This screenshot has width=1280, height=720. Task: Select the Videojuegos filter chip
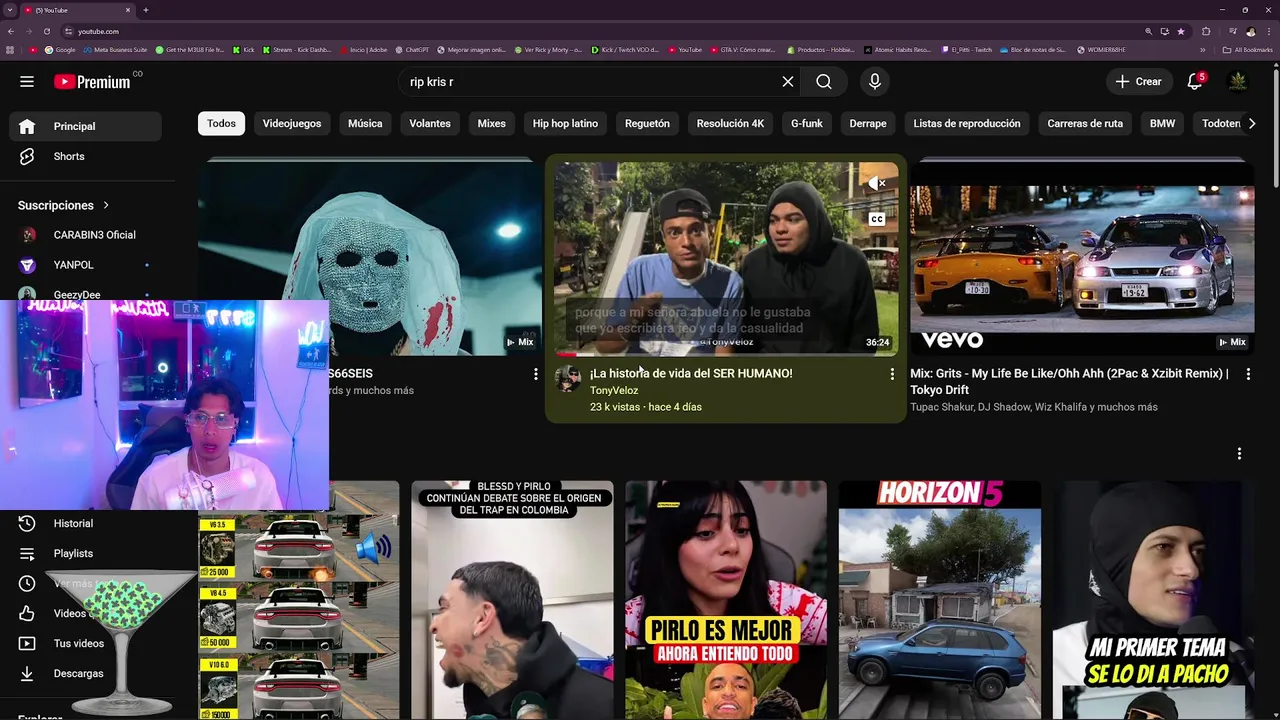[292, 124]
